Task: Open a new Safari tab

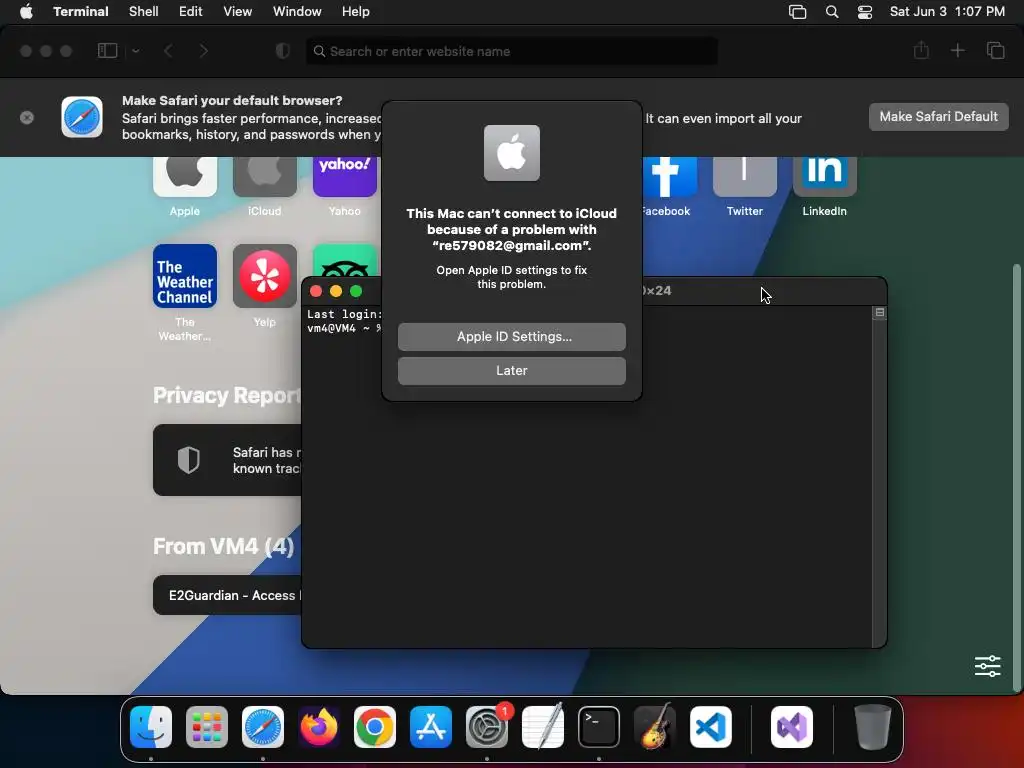Action: (x=957, y=50)
